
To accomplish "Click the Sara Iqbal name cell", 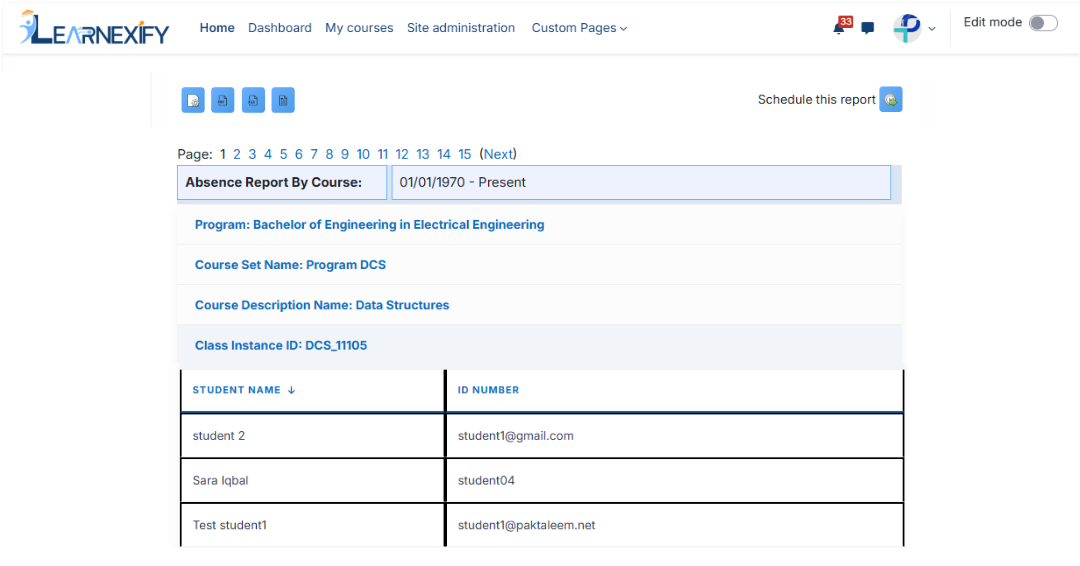I will [x=313, y=481].
